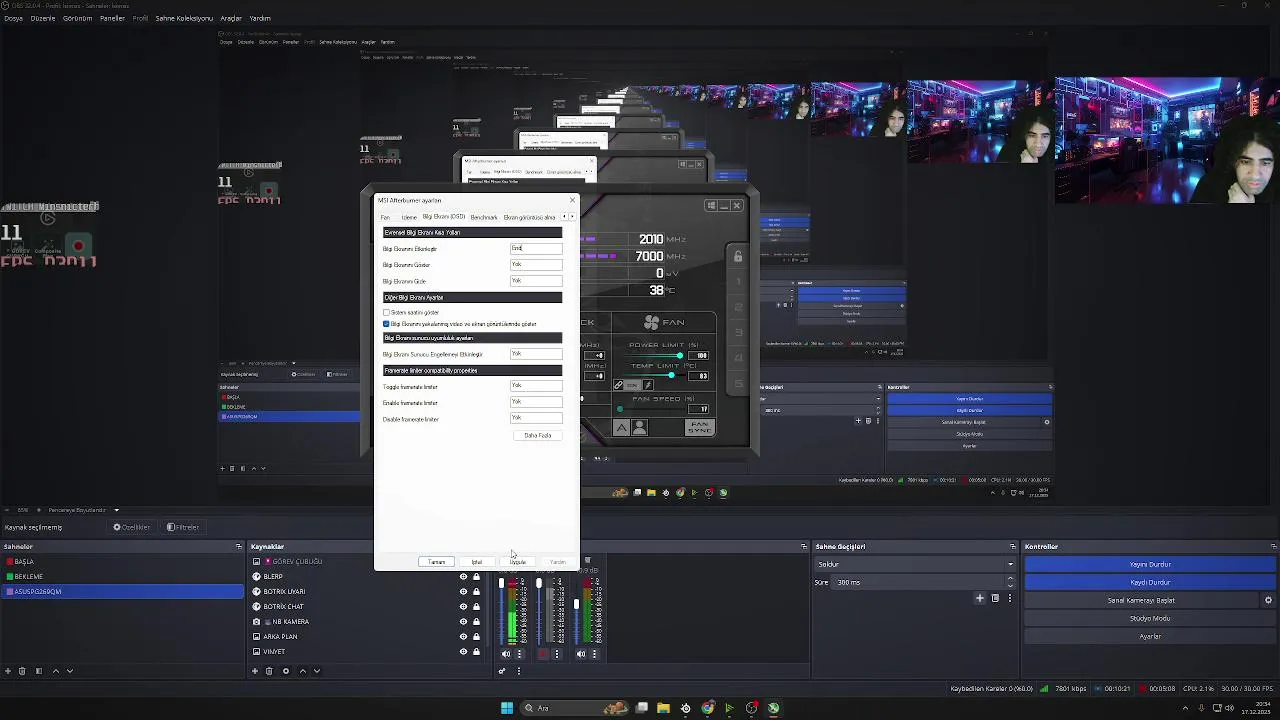The height and width of the screenshot is (720, 1280).
Task: Hide the ARKA PLAN source
Action: pyautogui.click(x=463, y=637)
